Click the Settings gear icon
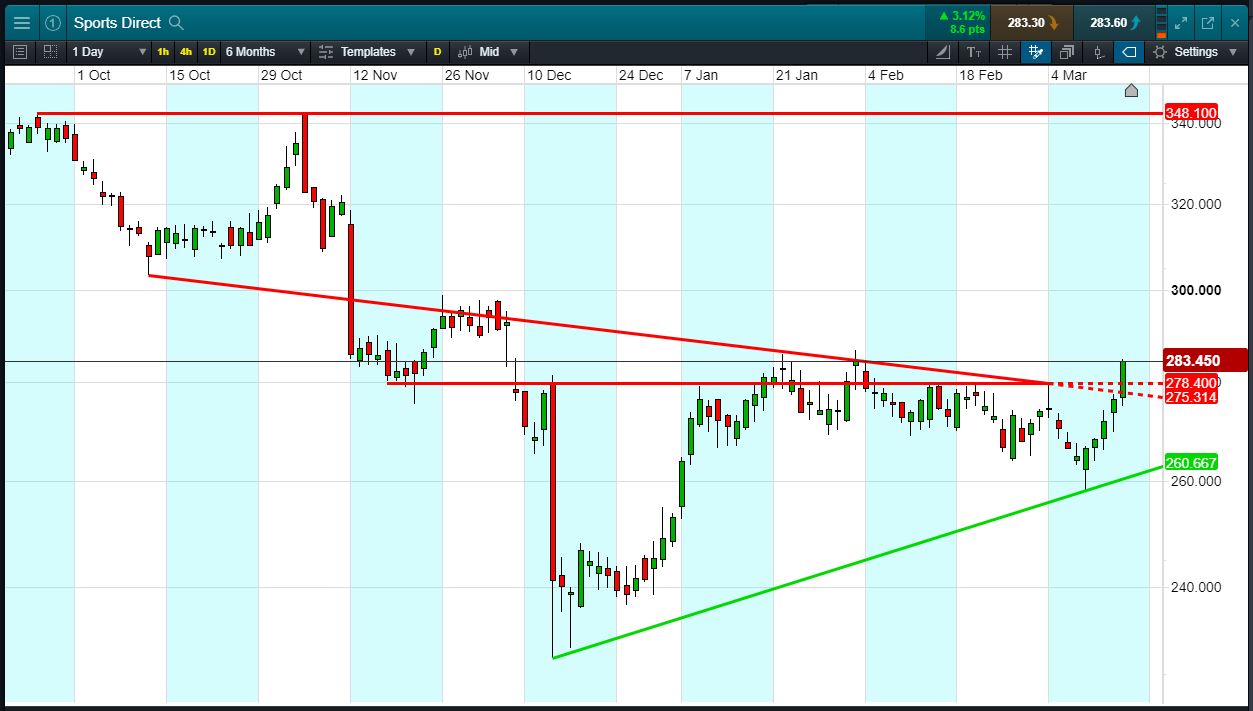This screenshot has height=711, width=1253. (x=1159, y=51)
